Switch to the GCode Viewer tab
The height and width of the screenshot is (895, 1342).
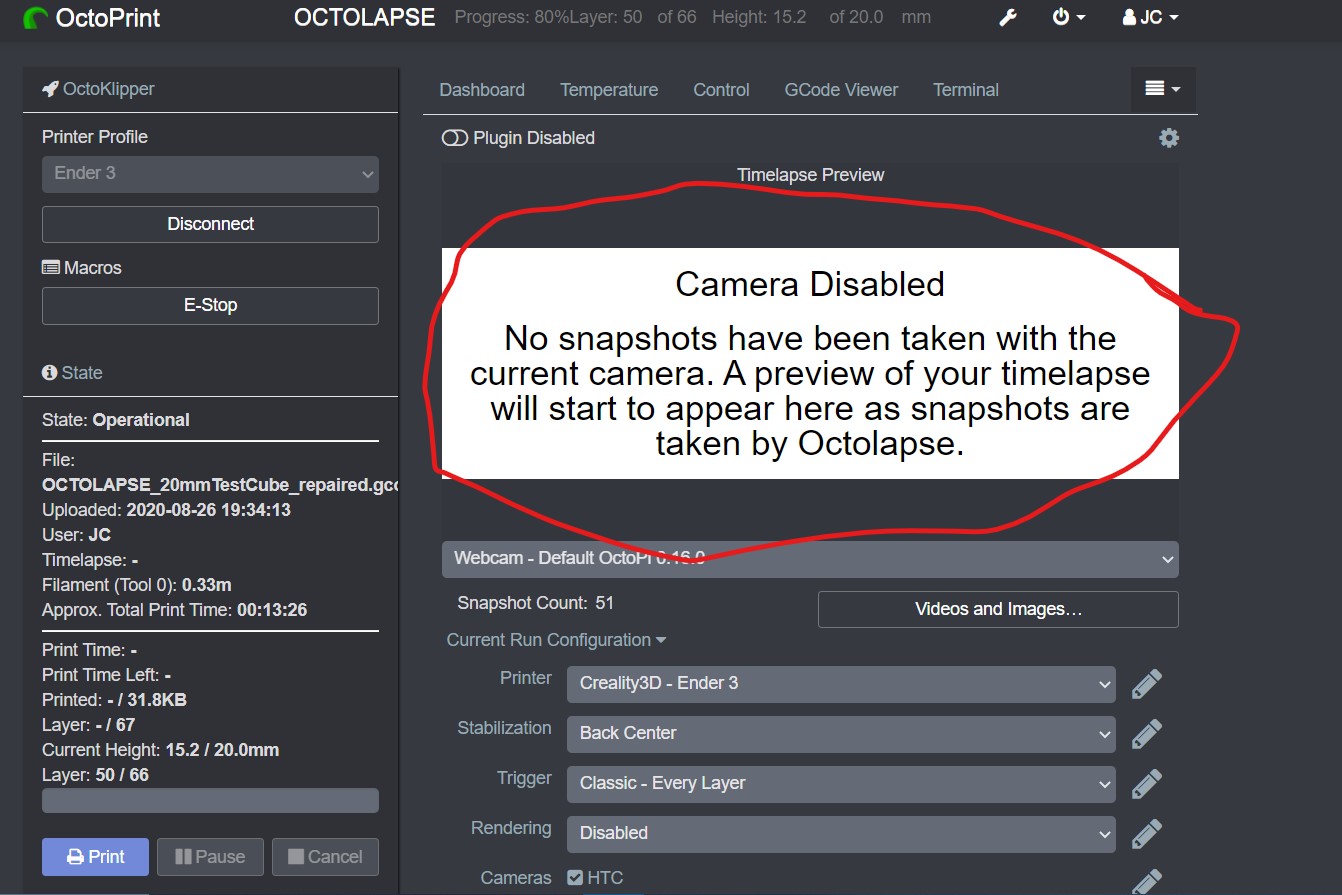pos(841,89)
